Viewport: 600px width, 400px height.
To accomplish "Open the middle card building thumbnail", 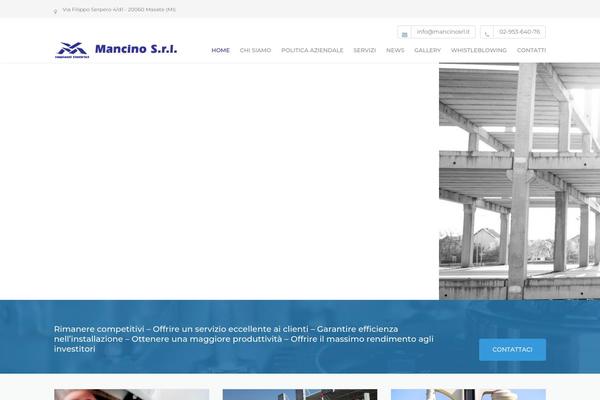I will [300, 395].
